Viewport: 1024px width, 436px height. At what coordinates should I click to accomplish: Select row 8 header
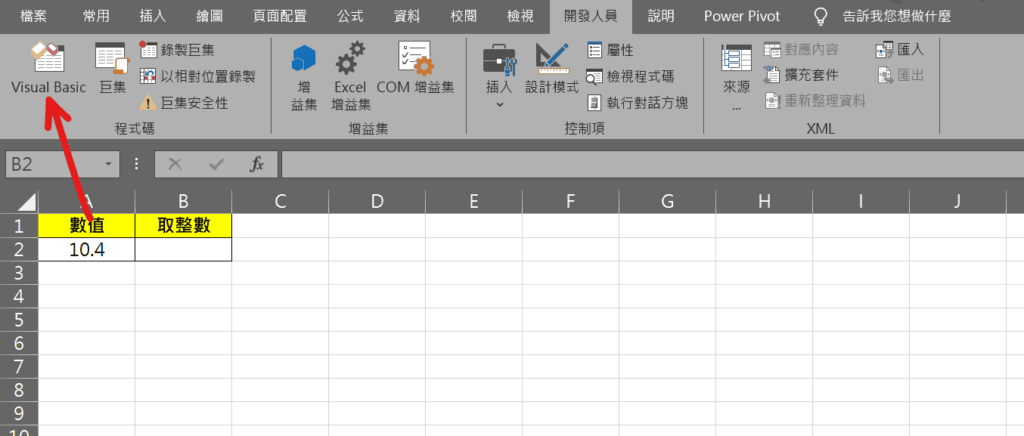pos(19,390)
